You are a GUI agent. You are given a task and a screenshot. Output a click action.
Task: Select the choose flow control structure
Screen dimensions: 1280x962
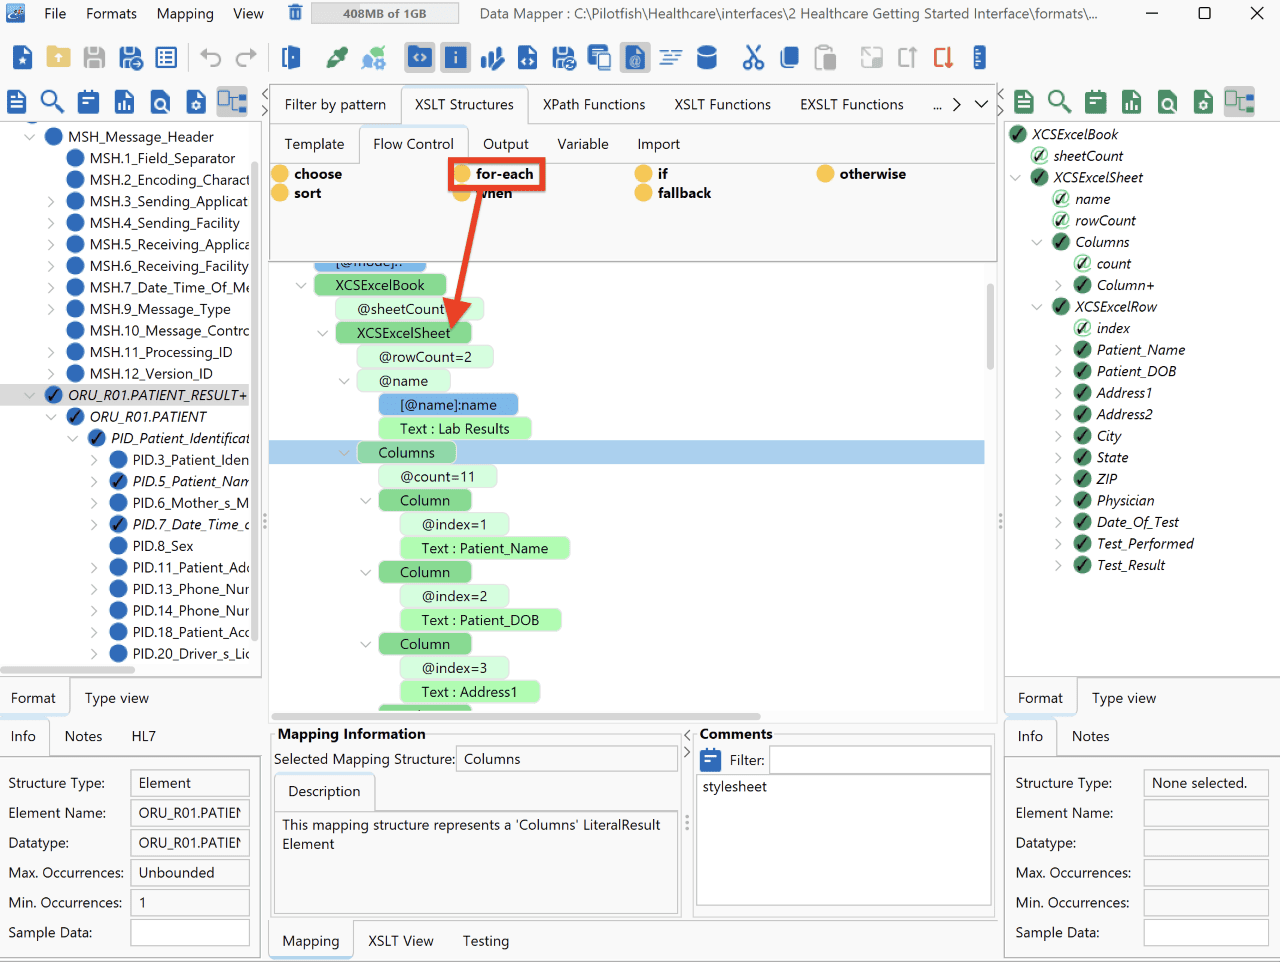(x=307, y=174)
